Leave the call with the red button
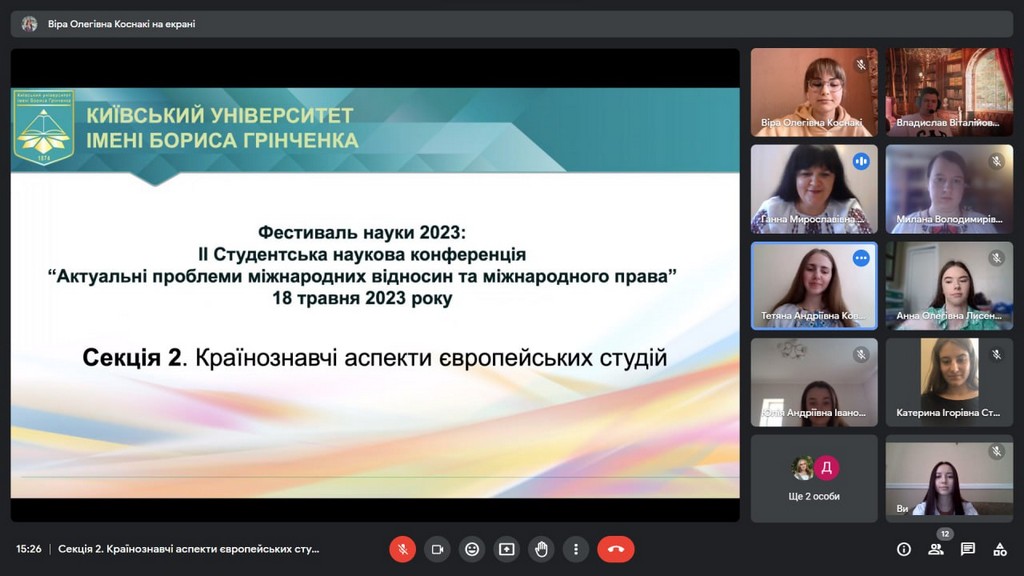Screen dimensions: 1024x576 coord(616,549)
